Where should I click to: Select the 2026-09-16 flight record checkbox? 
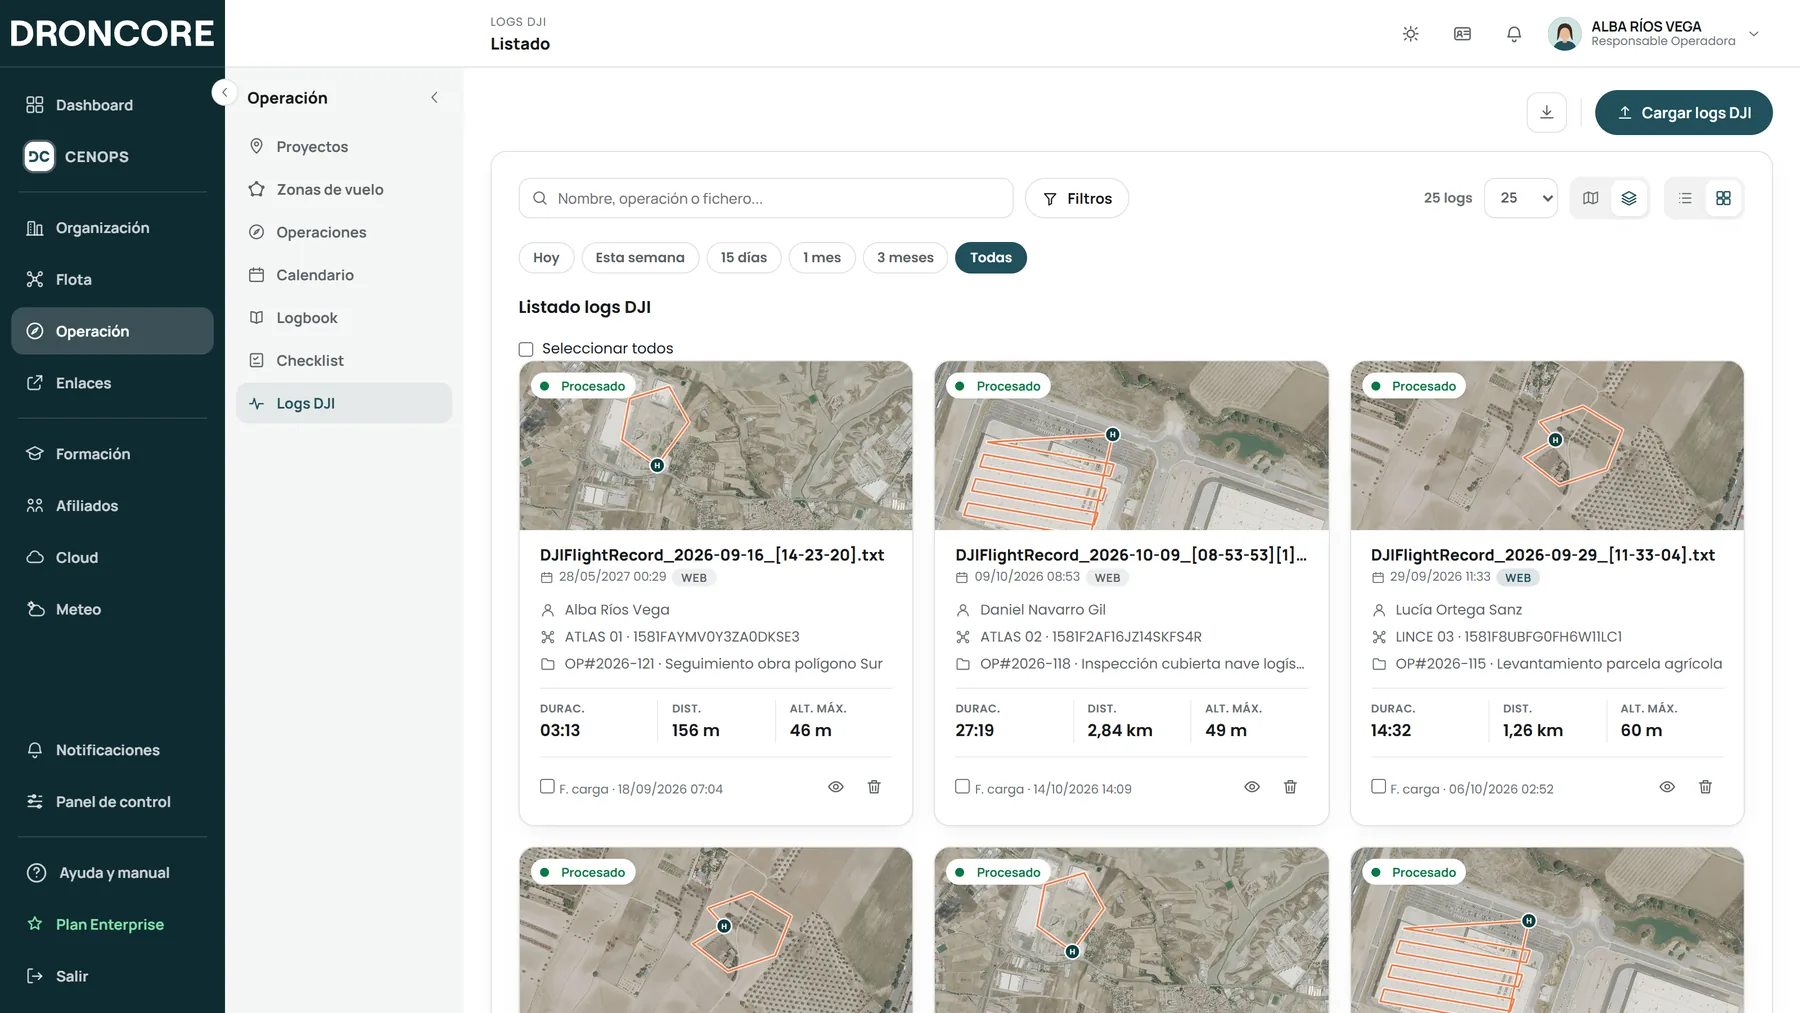(547, 786)
